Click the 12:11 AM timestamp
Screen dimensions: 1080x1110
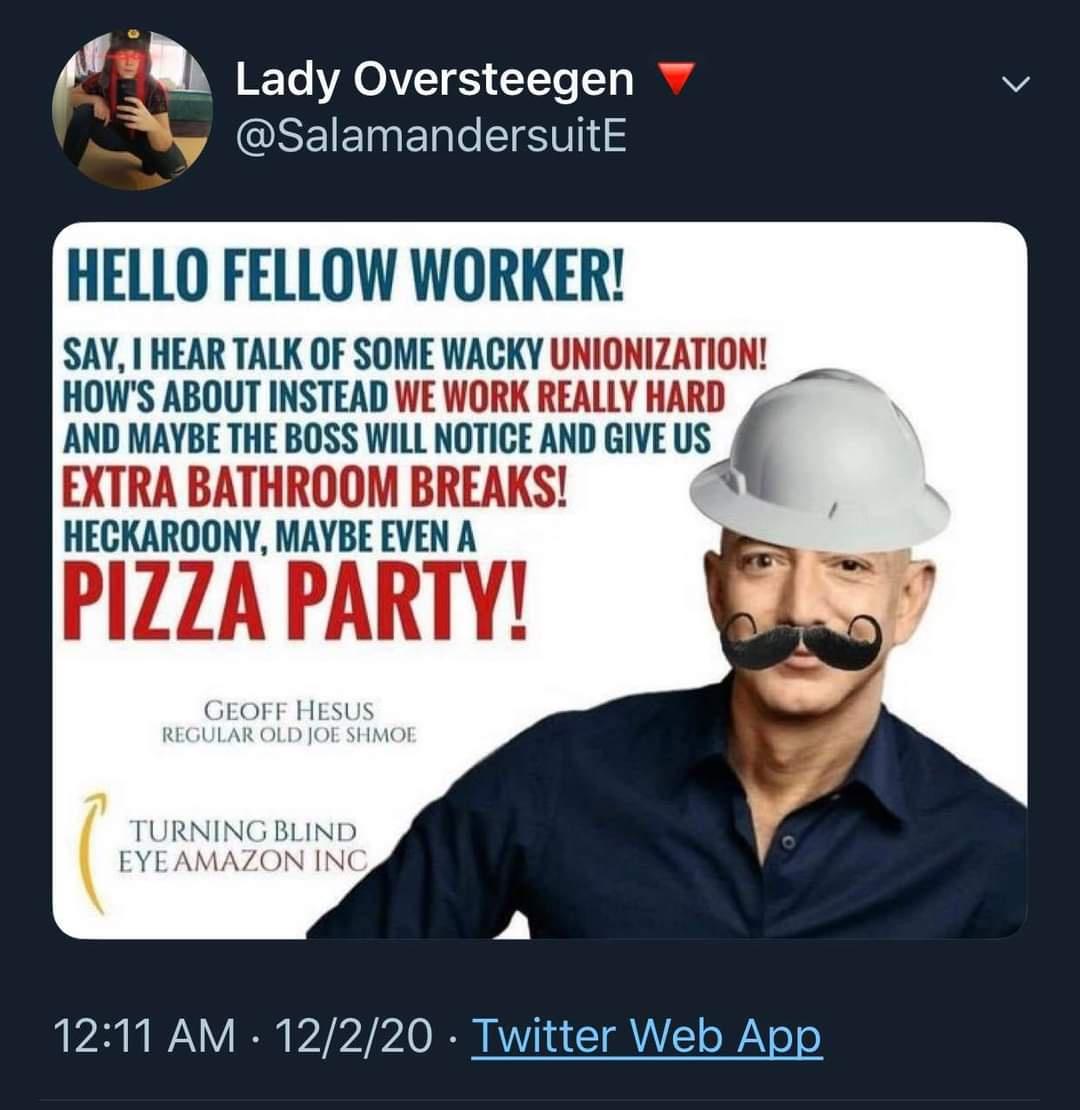click(x=141, y=1037)
